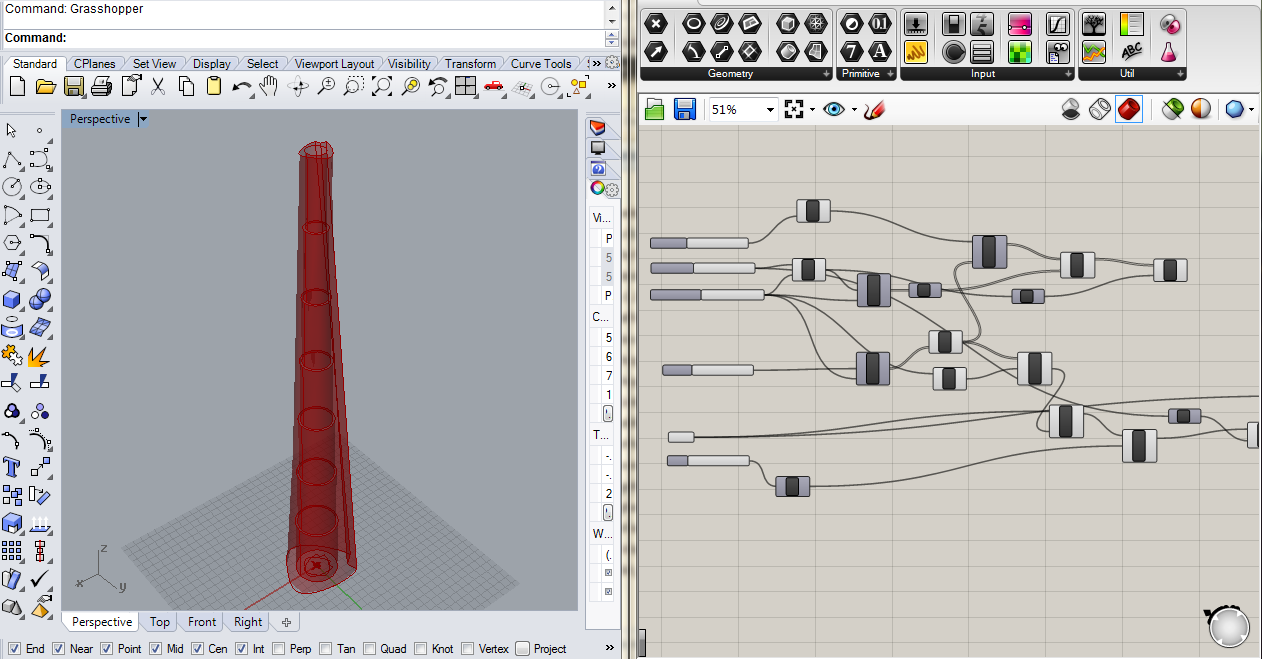
Task: Turn off Grasshopper preview icon
Action: (x=1071, y=109)
